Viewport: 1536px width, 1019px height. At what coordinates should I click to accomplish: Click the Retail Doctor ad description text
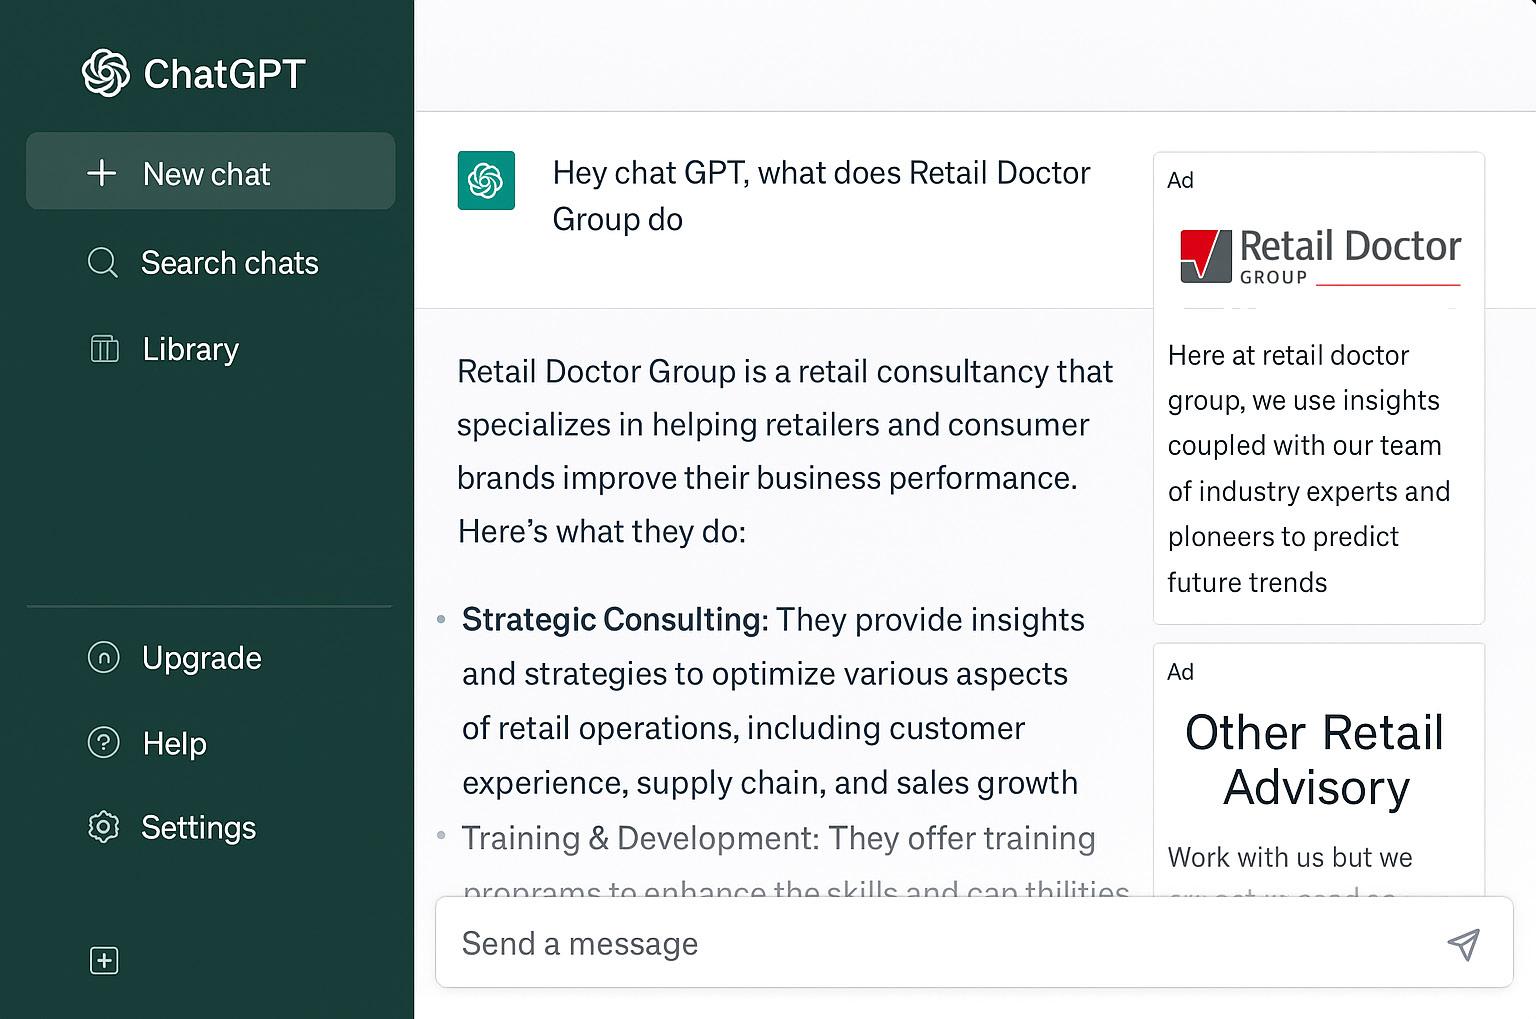(x=1308, y=468)
